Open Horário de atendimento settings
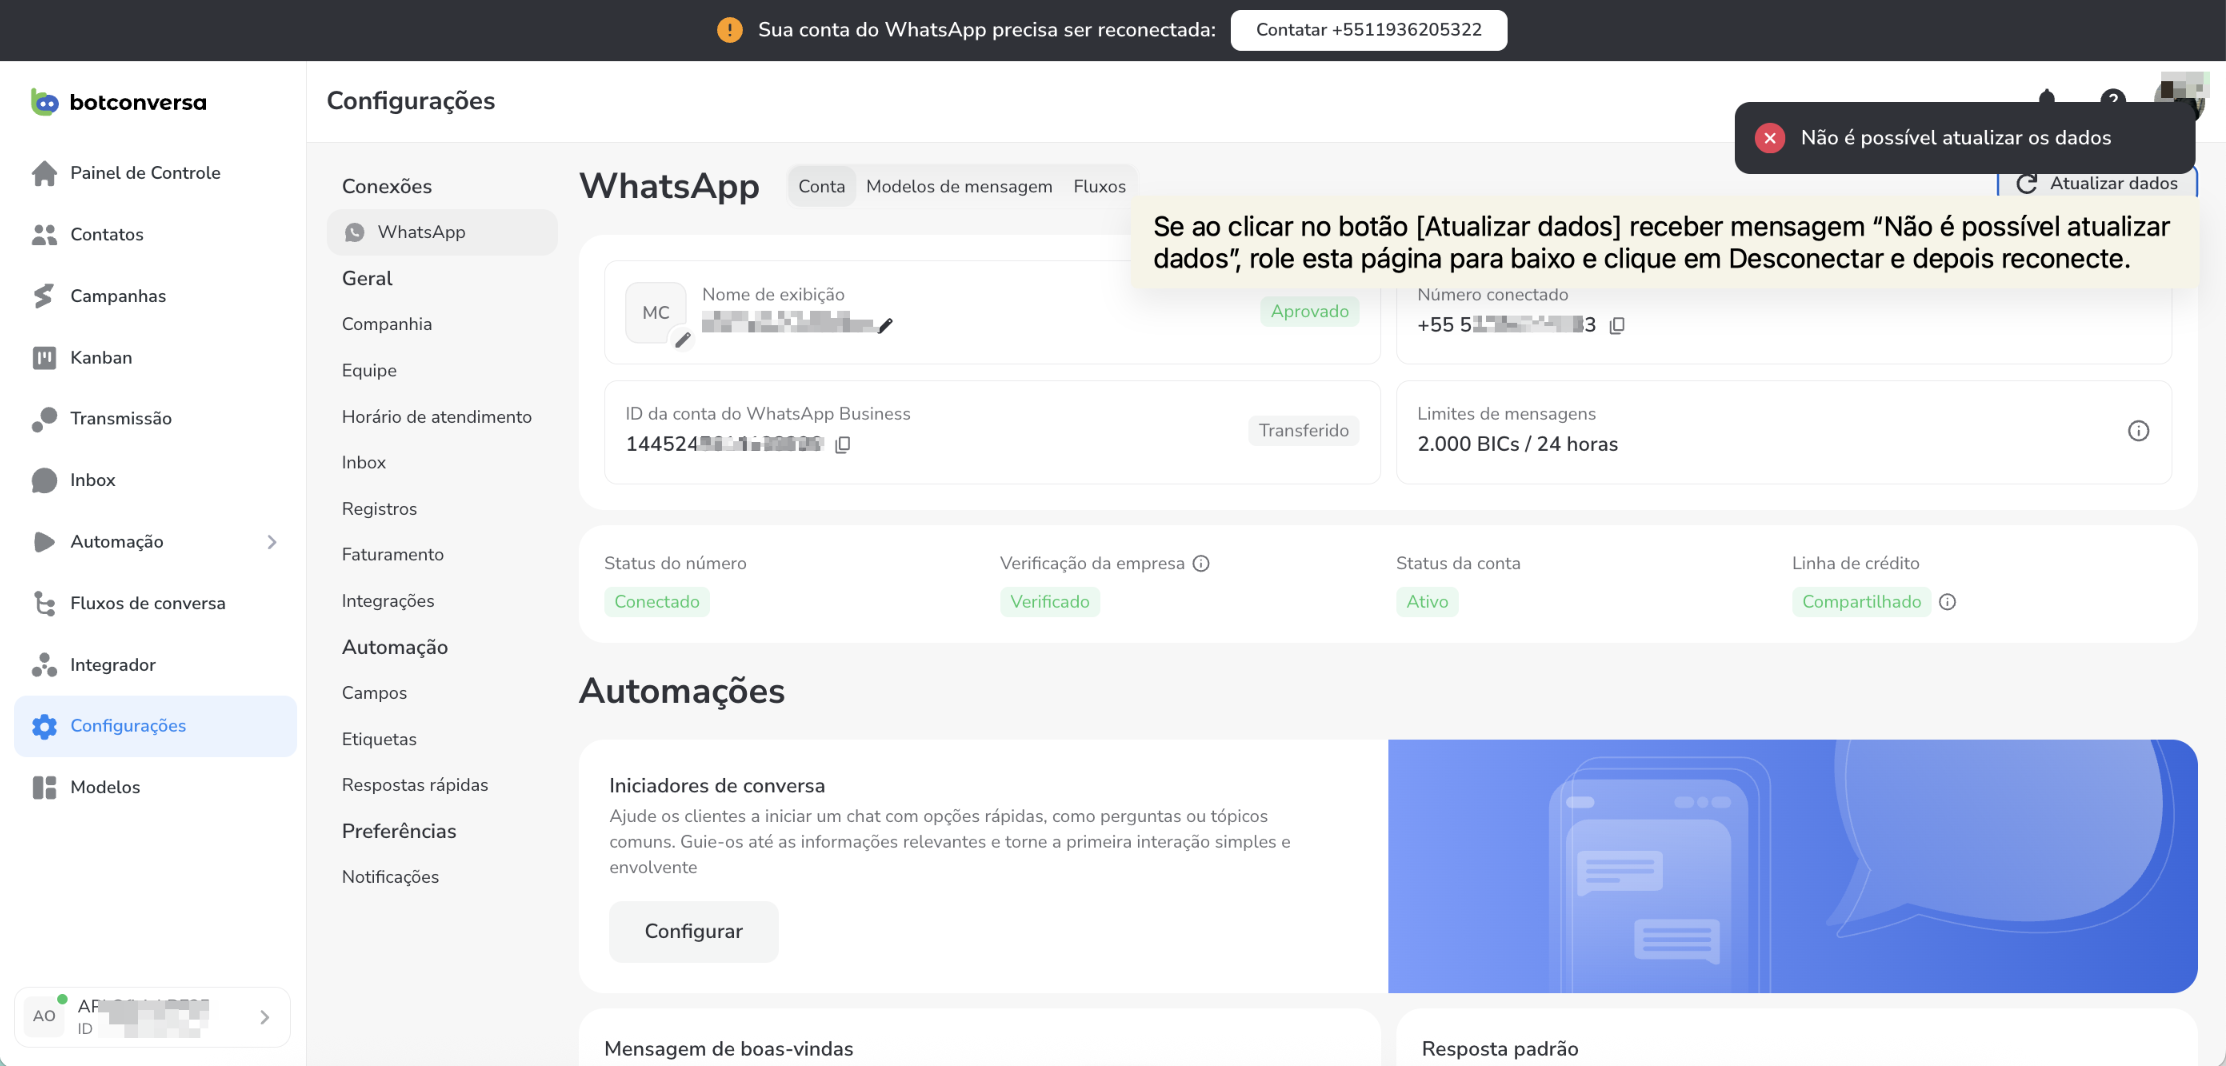The width and height of the screenshot is (2226, 1066). [x=437, y=417]
